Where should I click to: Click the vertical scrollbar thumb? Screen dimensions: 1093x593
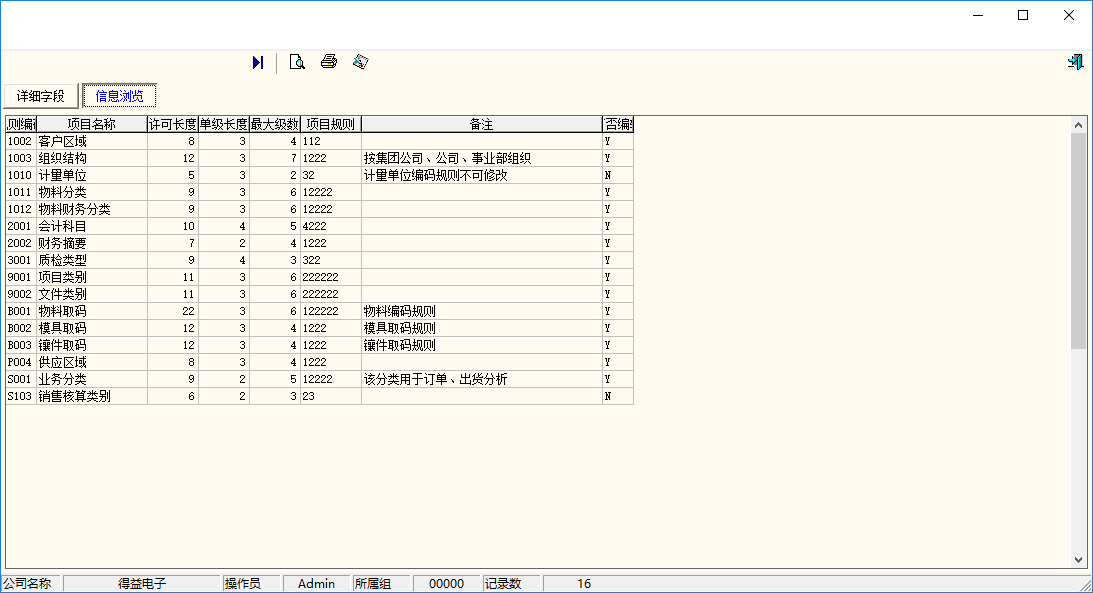coord(1078,240)
